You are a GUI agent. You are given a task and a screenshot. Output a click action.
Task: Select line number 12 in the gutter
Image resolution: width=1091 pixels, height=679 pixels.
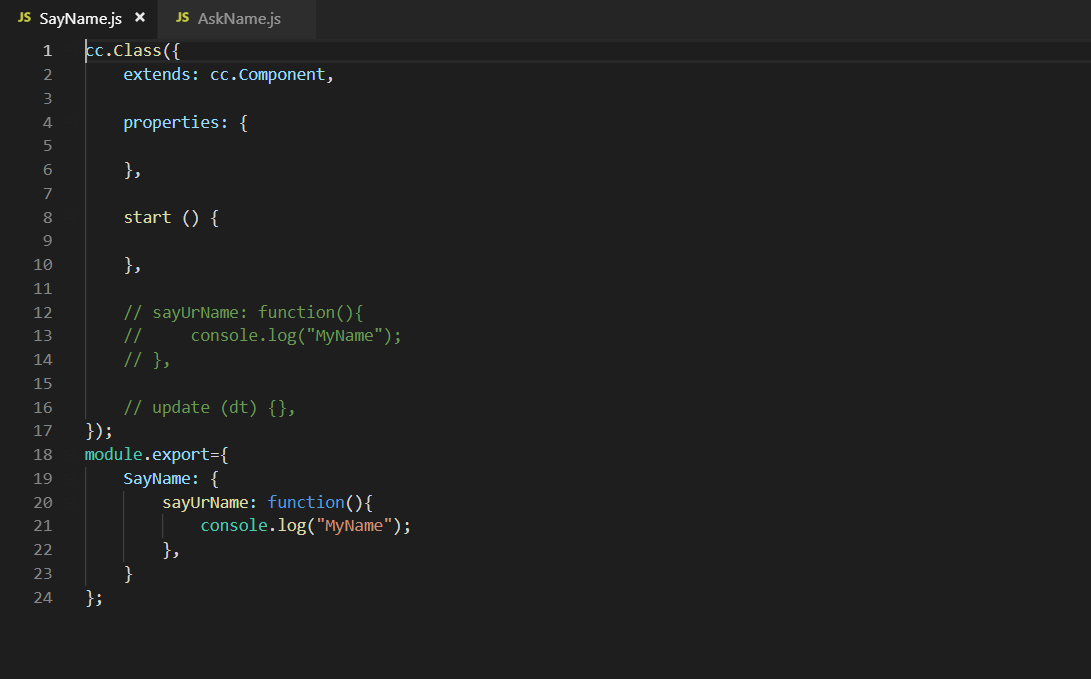click(42, 312)
